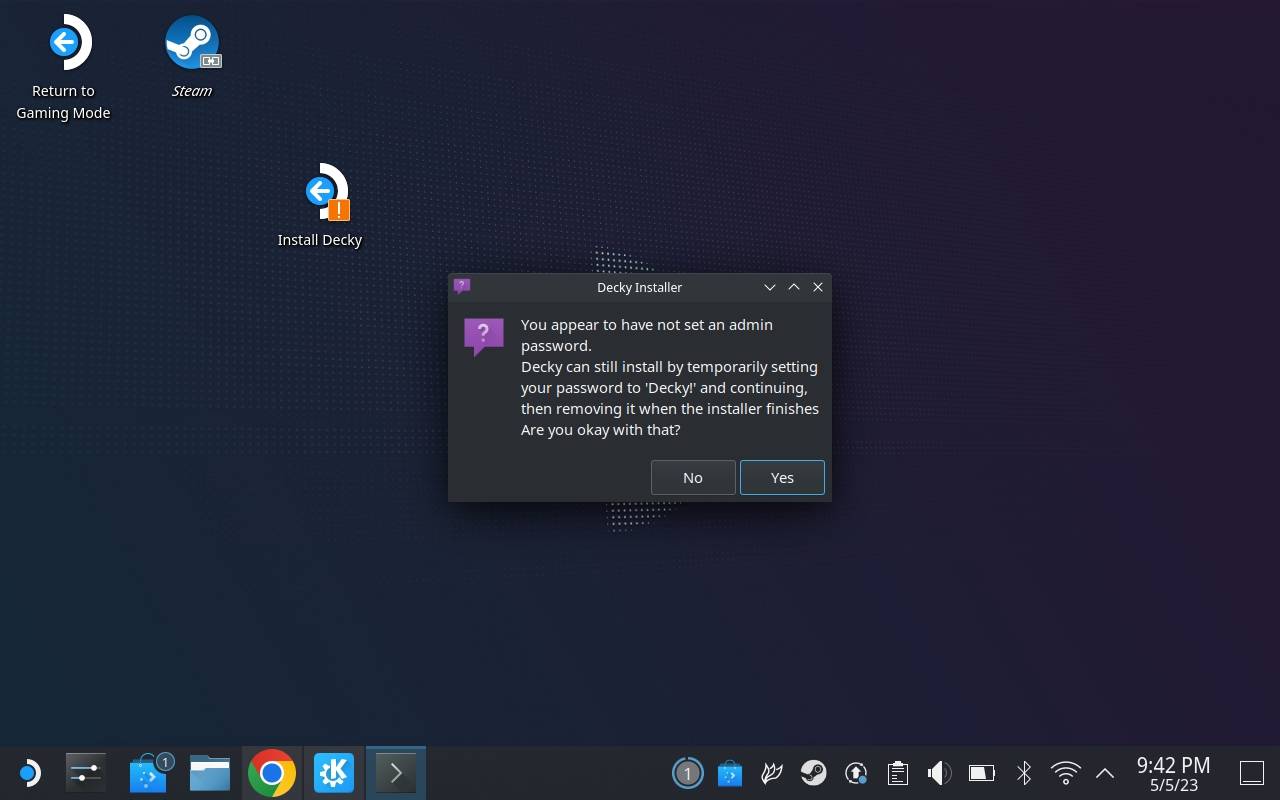This screenshot has height=800, width=1280.
Task: Click No in the Decky Installer dialog
Action: 693,477
